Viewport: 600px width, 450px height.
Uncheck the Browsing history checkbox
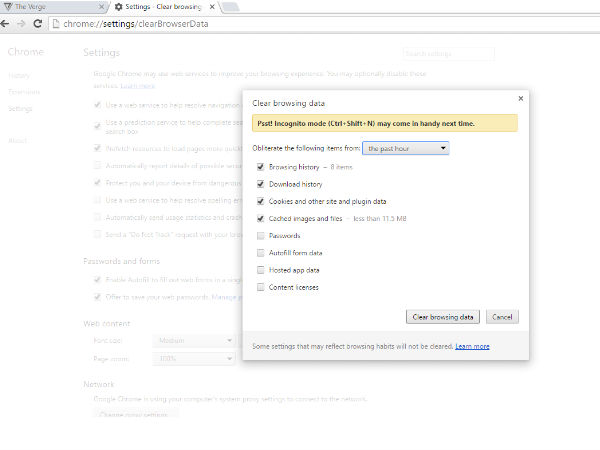[261, 167]
